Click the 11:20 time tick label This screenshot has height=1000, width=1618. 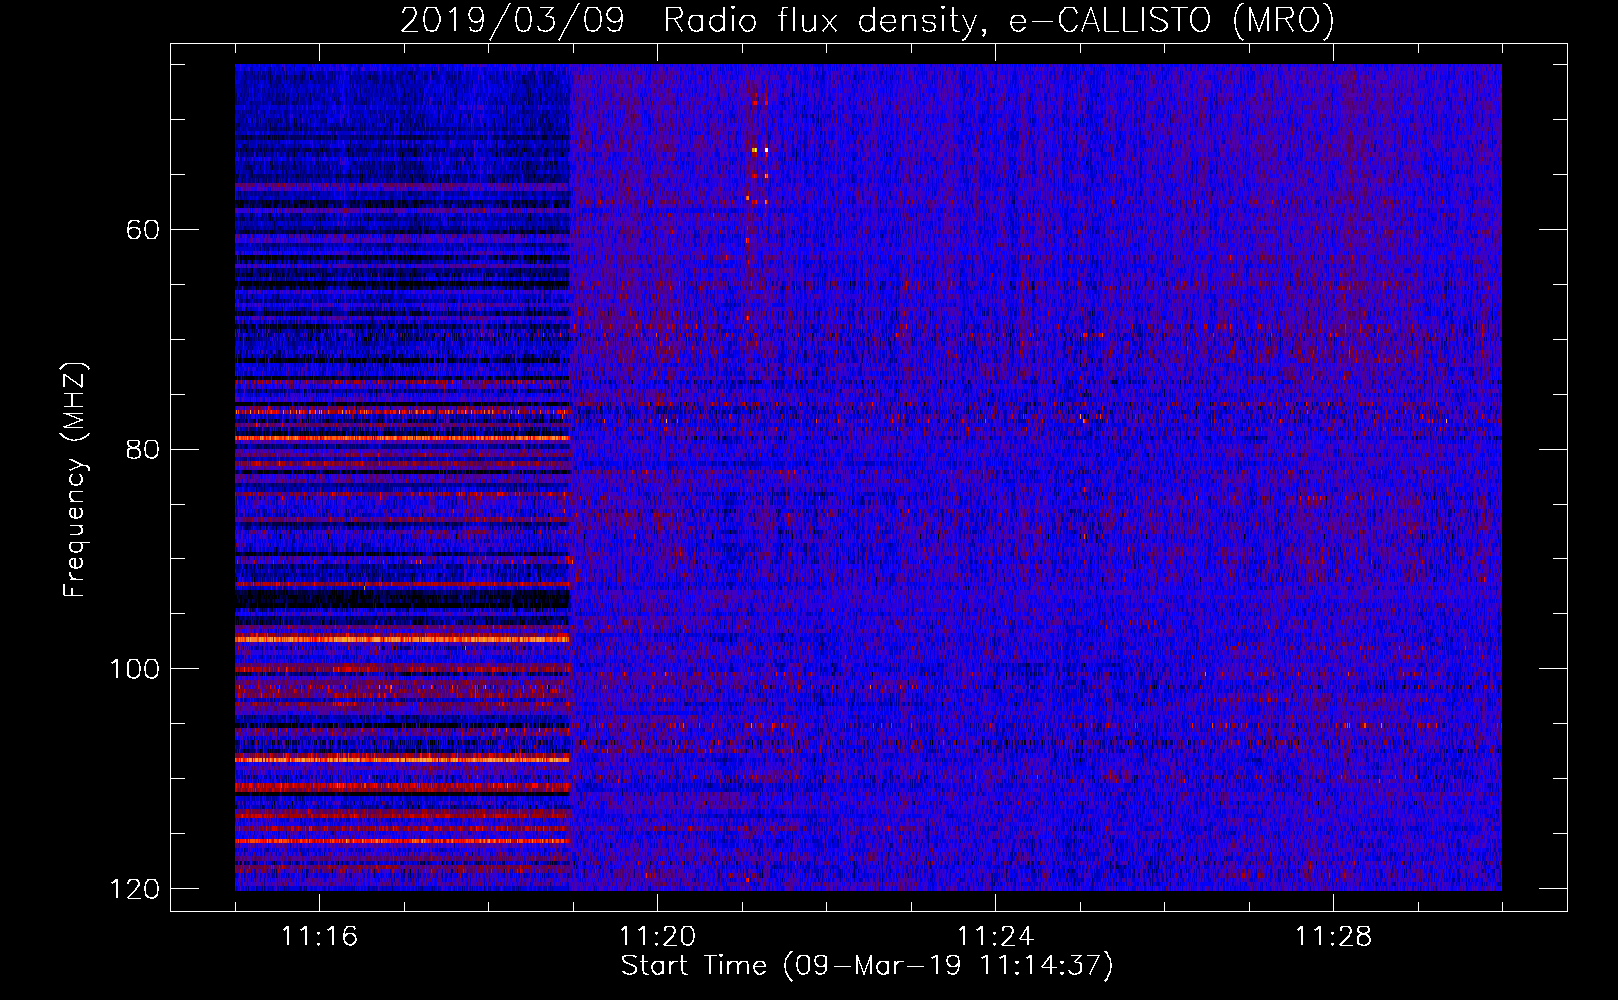(657, 937)
